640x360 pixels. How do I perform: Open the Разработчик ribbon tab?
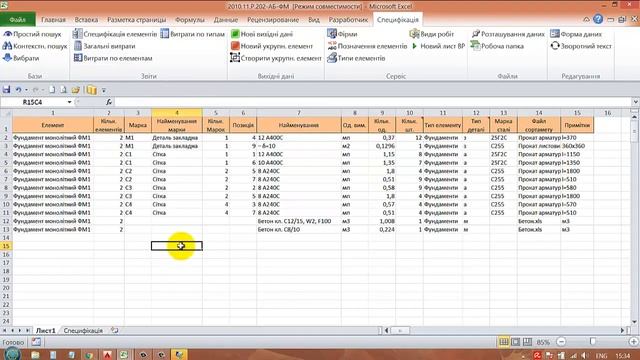coord(348,20)
